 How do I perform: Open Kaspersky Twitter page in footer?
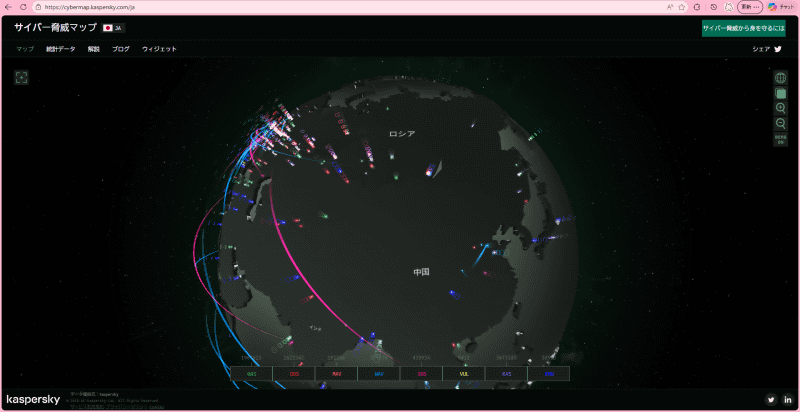click(x=771, y=399)
